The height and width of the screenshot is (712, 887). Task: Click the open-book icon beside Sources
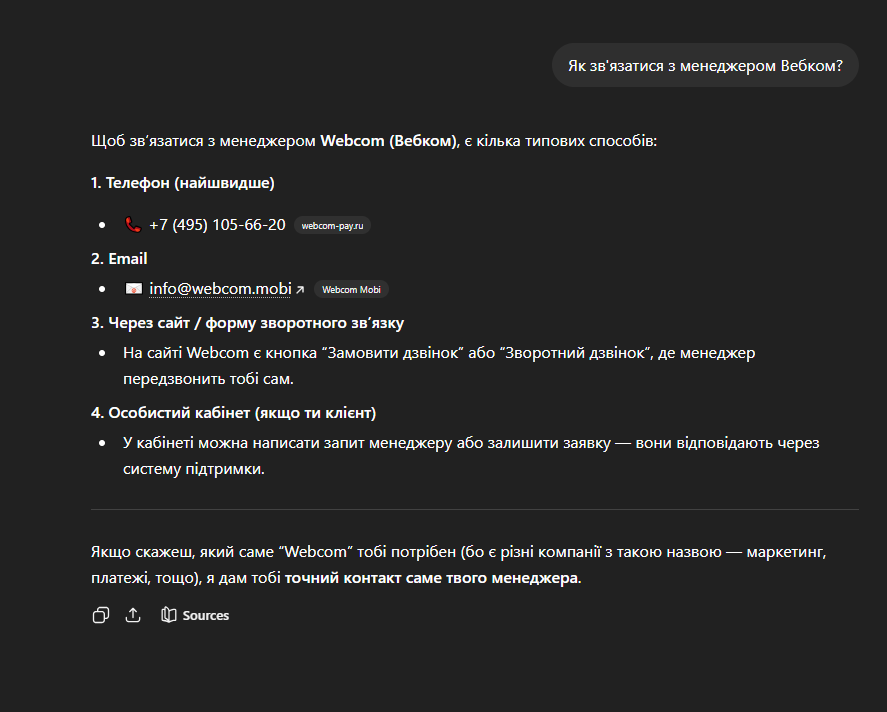[x=169, y=615]
